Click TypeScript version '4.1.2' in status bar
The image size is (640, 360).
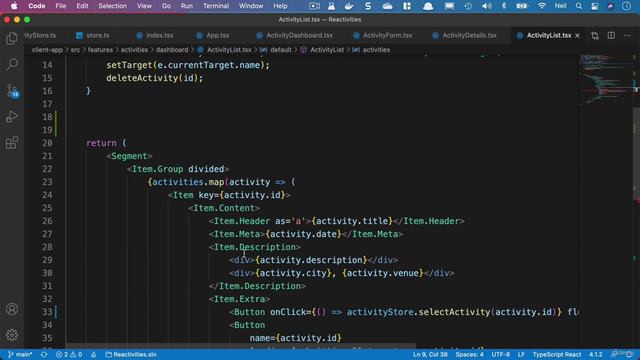point(596,354)
